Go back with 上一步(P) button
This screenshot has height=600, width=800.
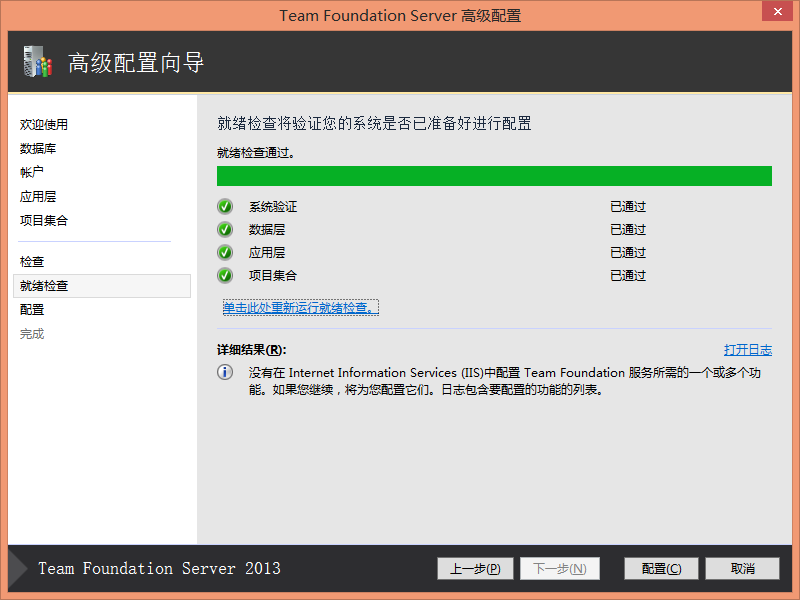475,568
